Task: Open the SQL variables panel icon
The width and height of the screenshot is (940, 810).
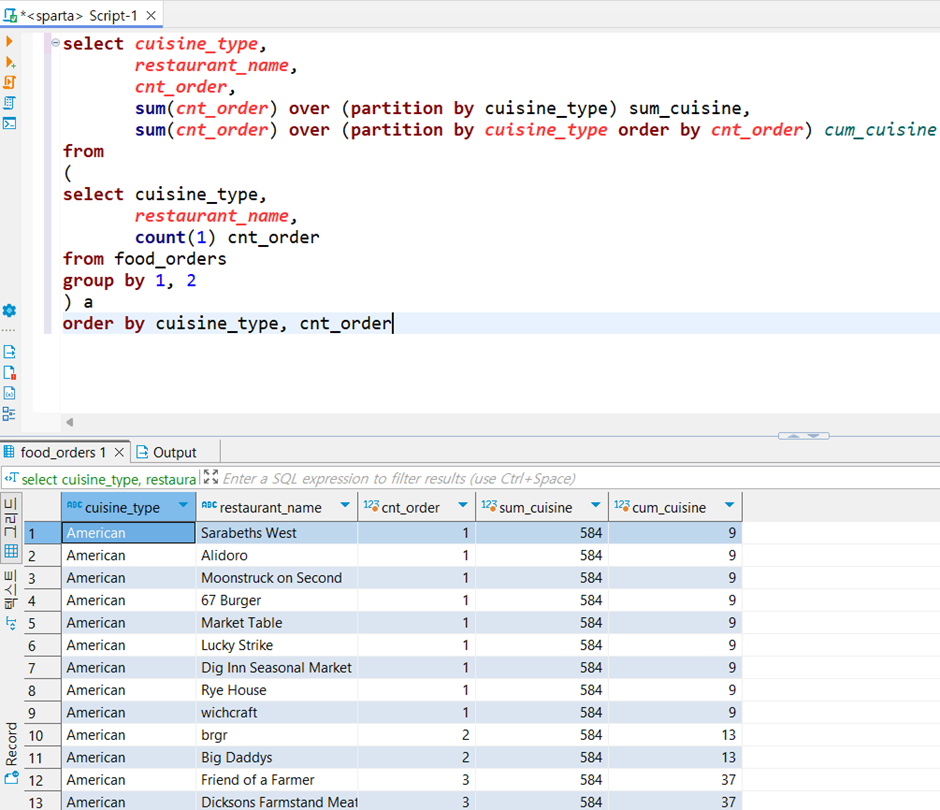Action: tap(9, 393)
